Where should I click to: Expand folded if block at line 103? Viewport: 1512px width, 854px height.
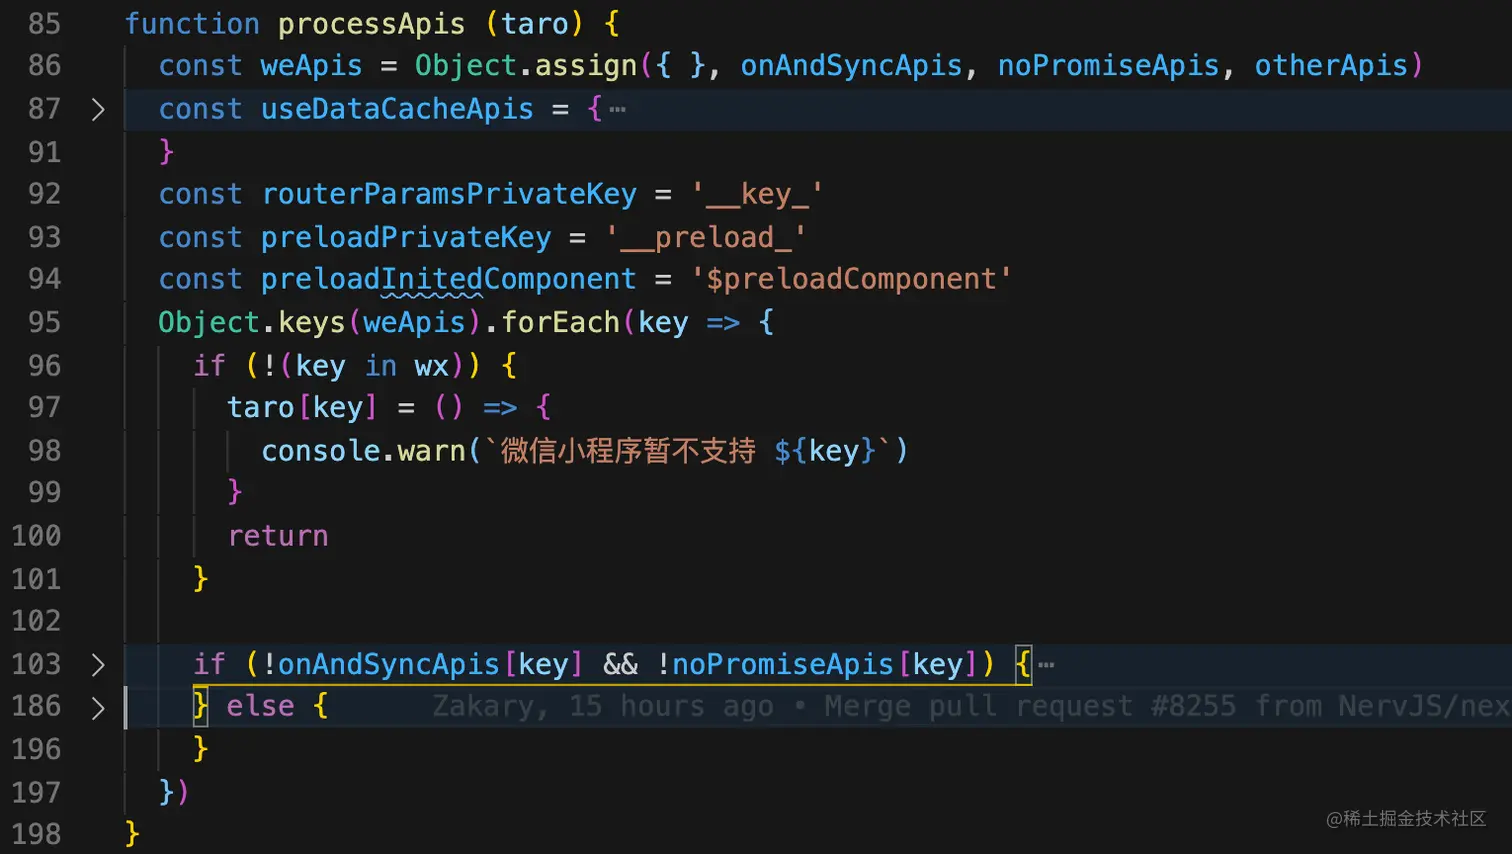pyautogui.click(x=98, y=664)
